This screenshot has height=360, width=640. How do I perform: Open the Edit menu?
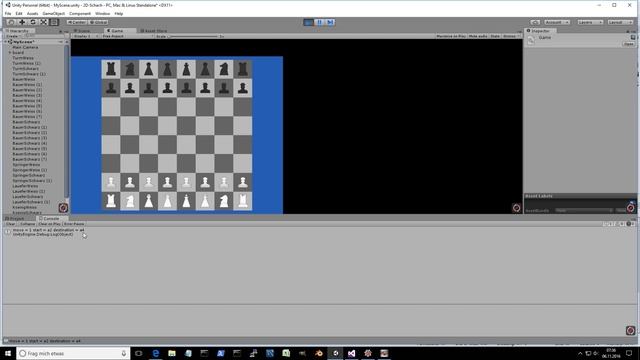coord(19,13)
